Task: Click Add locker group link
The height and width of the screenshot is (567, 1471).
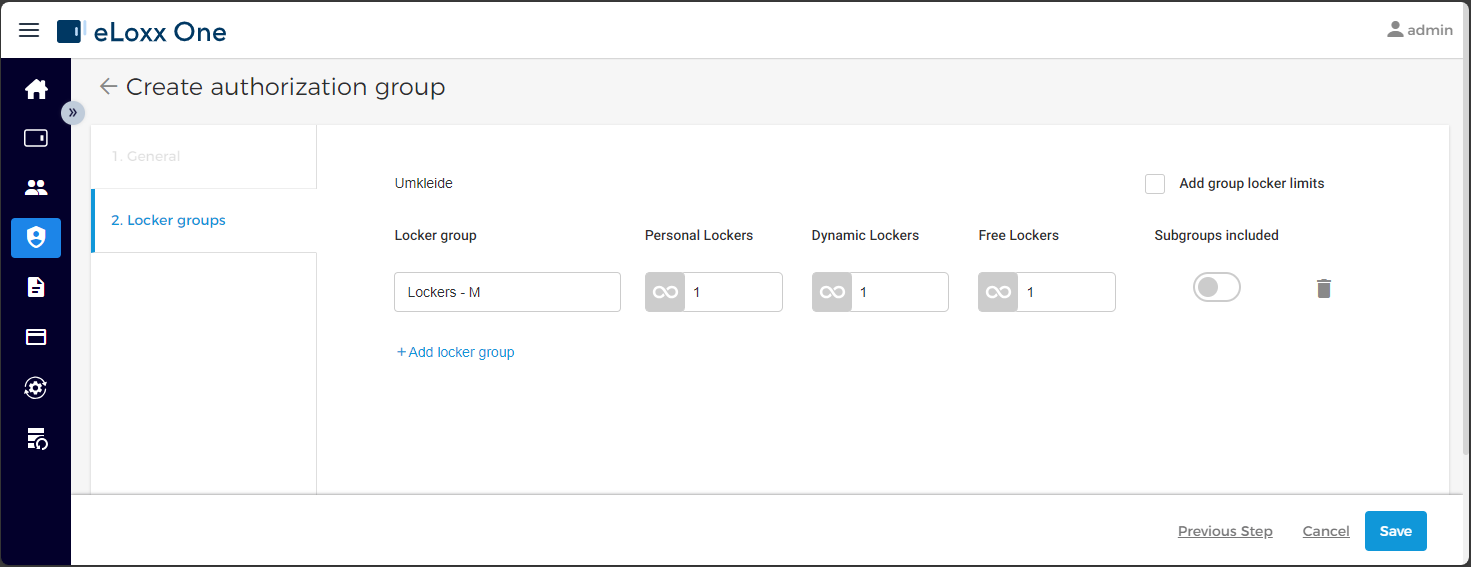Action: (x=456, y=352)
